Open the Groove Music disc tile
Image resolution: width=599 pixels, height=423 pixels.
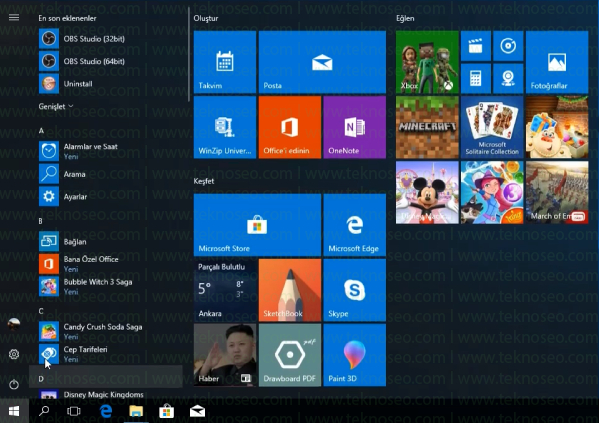click(508, 46)
